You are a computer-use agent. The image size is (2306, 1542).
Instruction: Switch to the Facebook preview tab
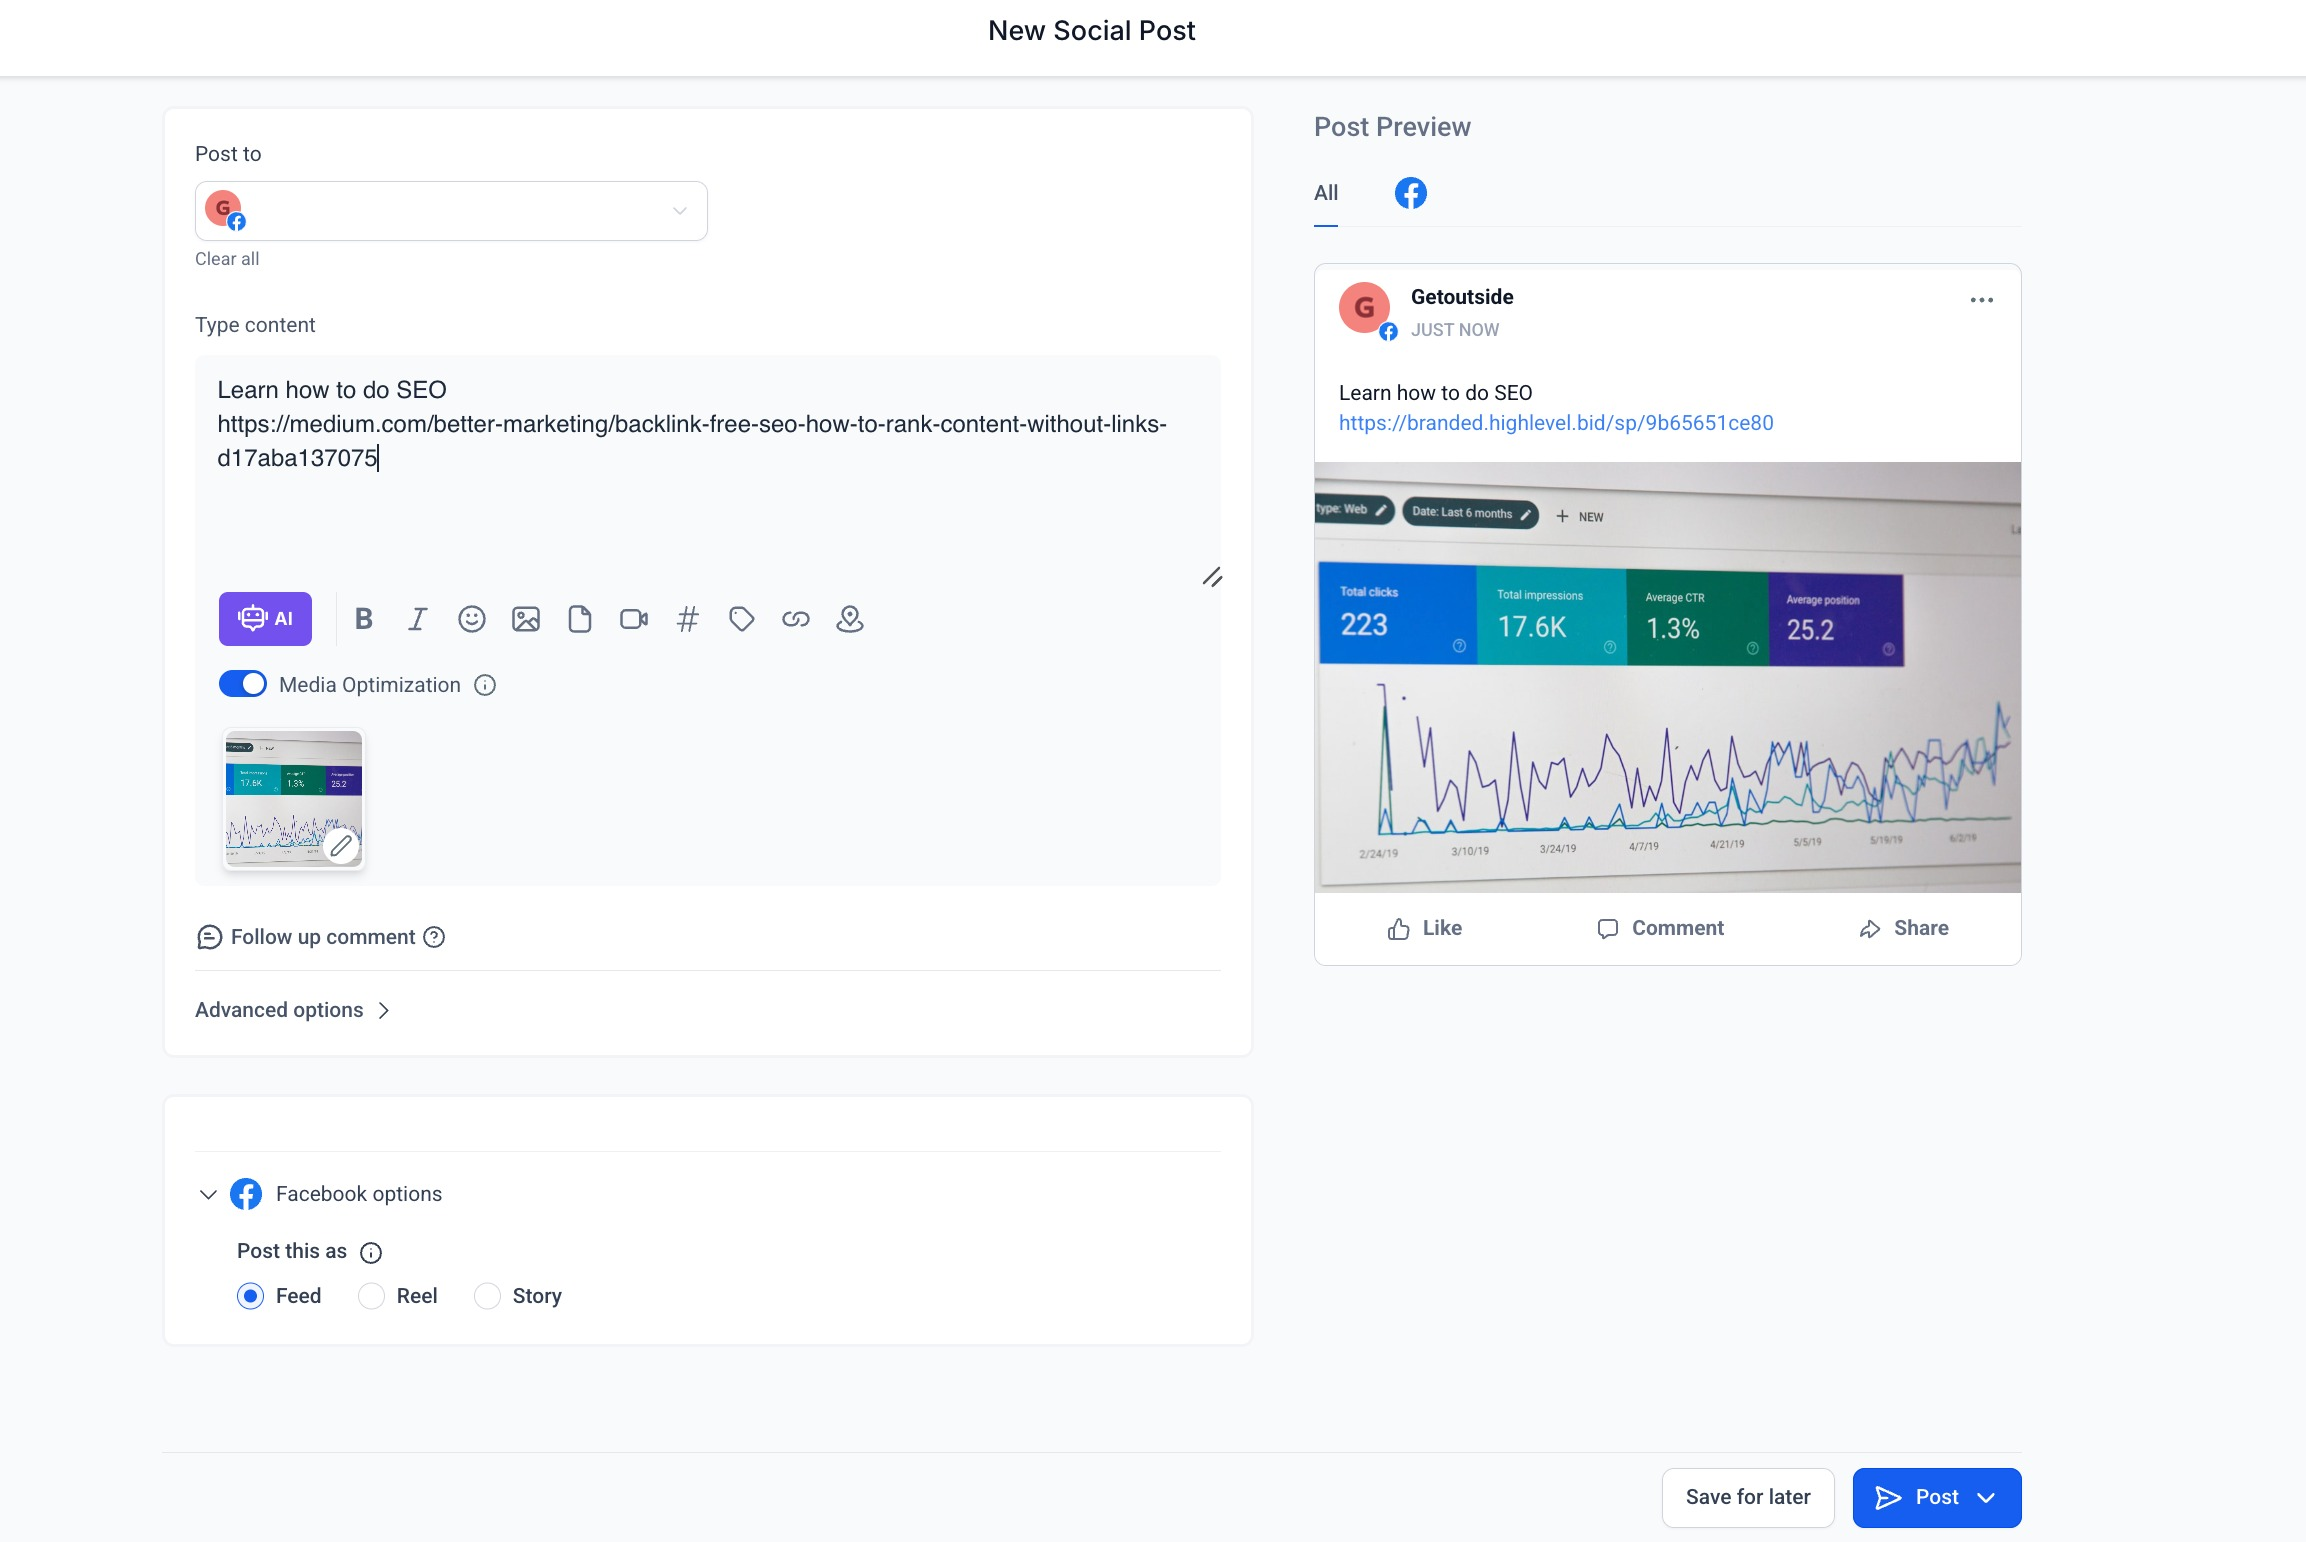1410,193
